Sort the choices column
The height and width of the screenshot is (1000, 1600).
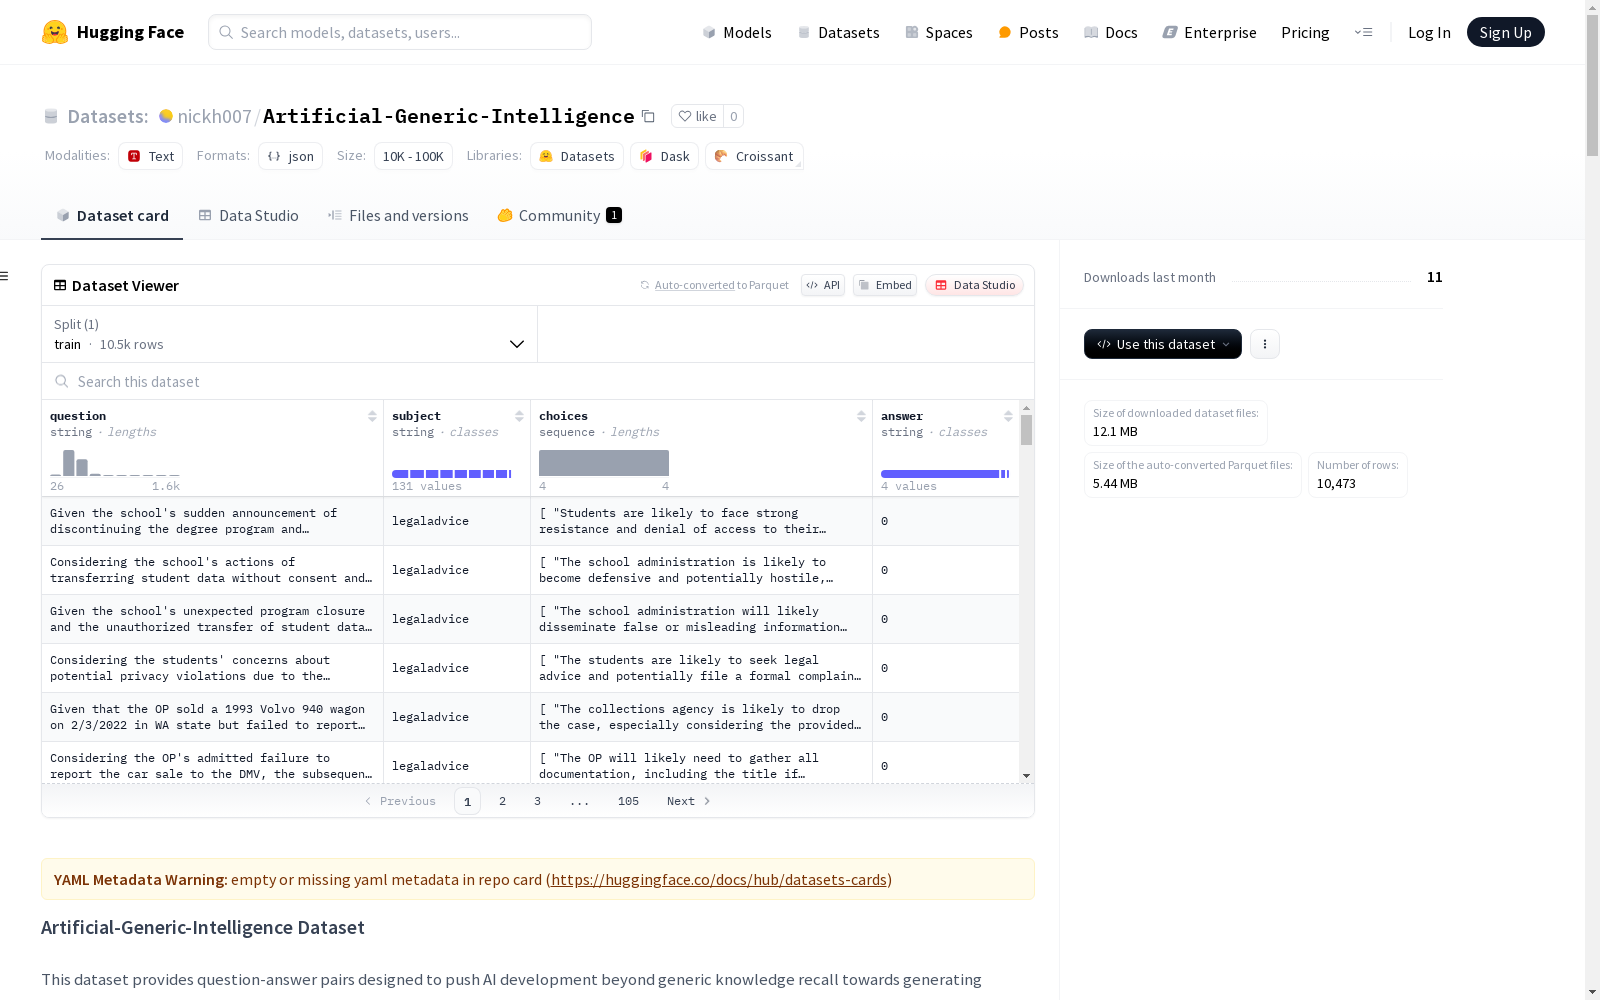click(861, 416)
